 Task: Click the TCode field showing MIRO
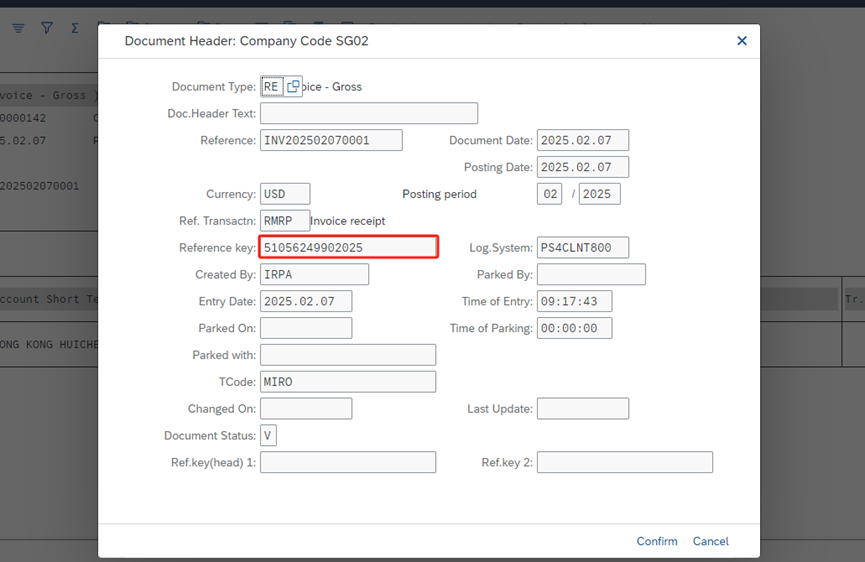(x=347, y=381)
